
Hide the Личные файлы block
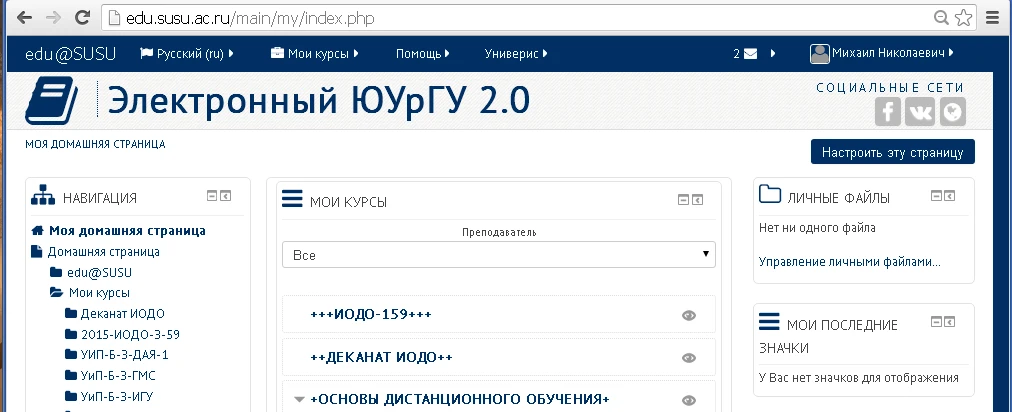[x=936, y=195]
